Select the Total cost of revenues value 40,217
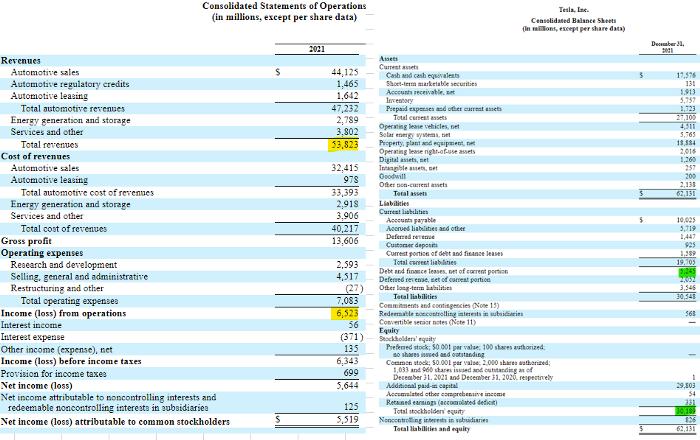 [345, 228]
